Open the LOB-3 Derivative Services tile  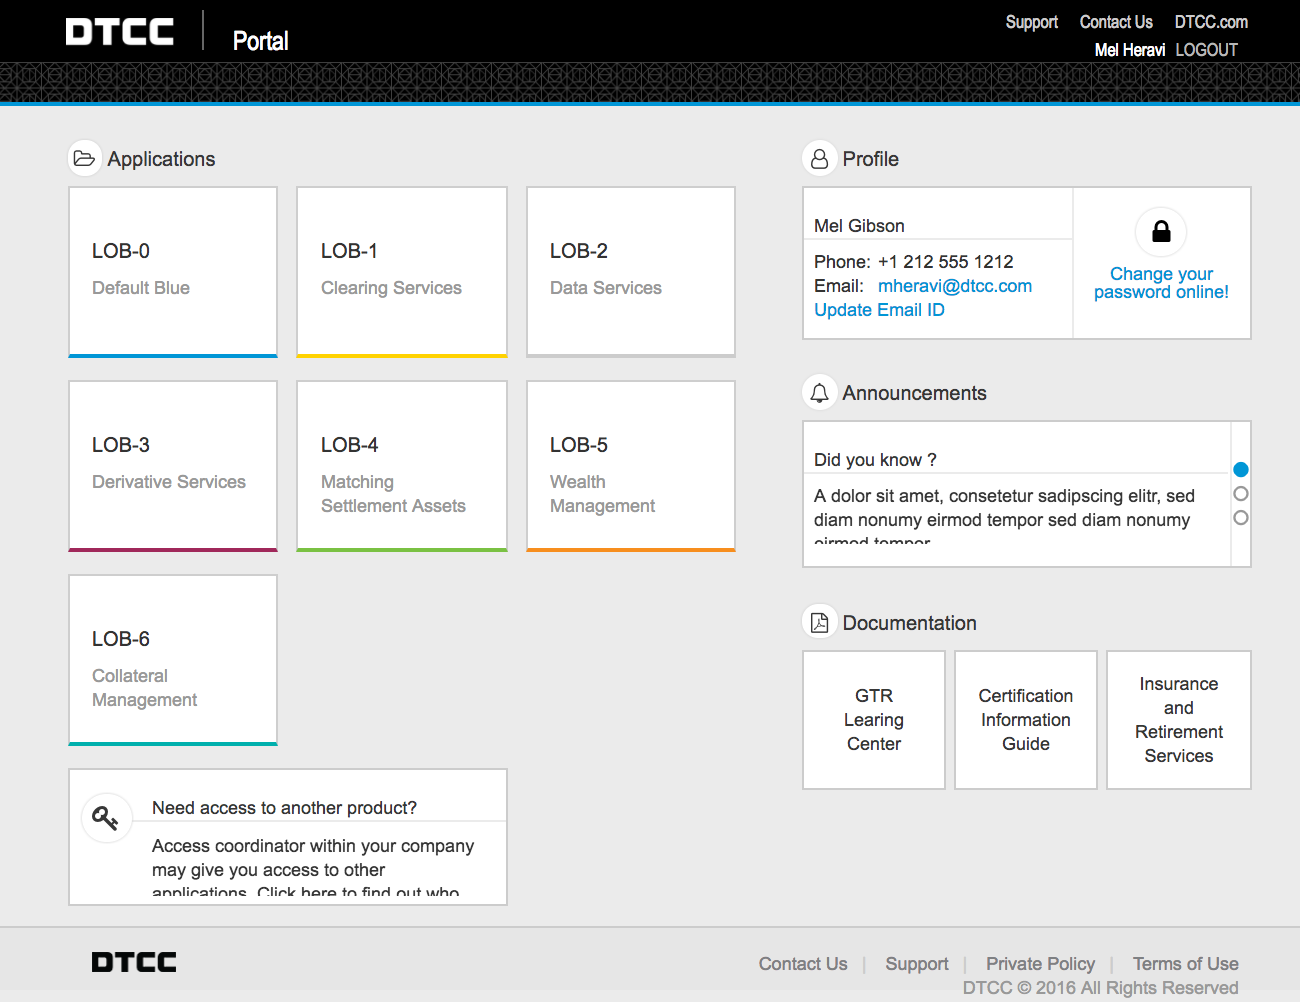(173, 466)
